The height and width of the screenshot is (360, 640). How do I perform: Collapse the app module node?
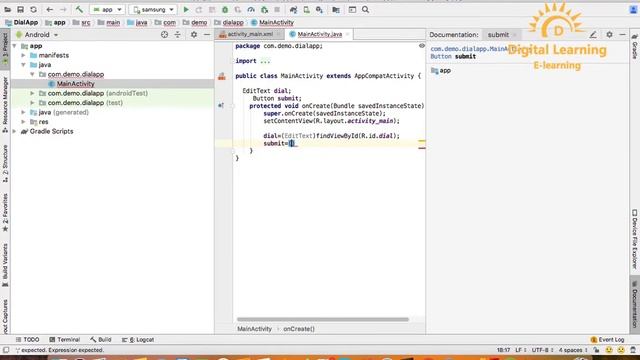point(15,46)
